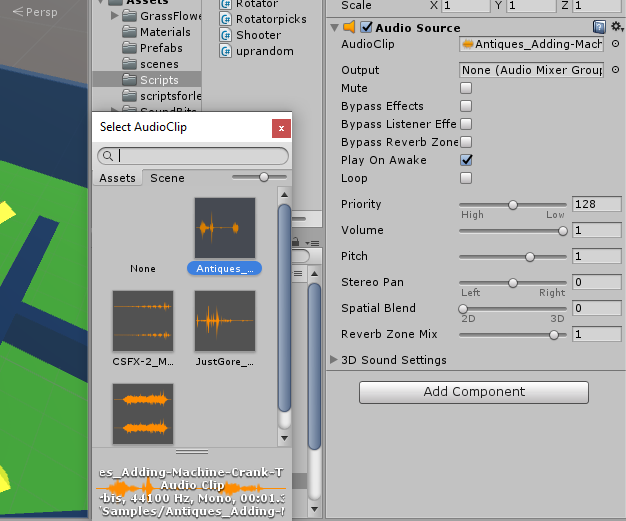This screenshot has height=521, width=626.
Task: Click the Add Component button
Action: coord(474,392)
